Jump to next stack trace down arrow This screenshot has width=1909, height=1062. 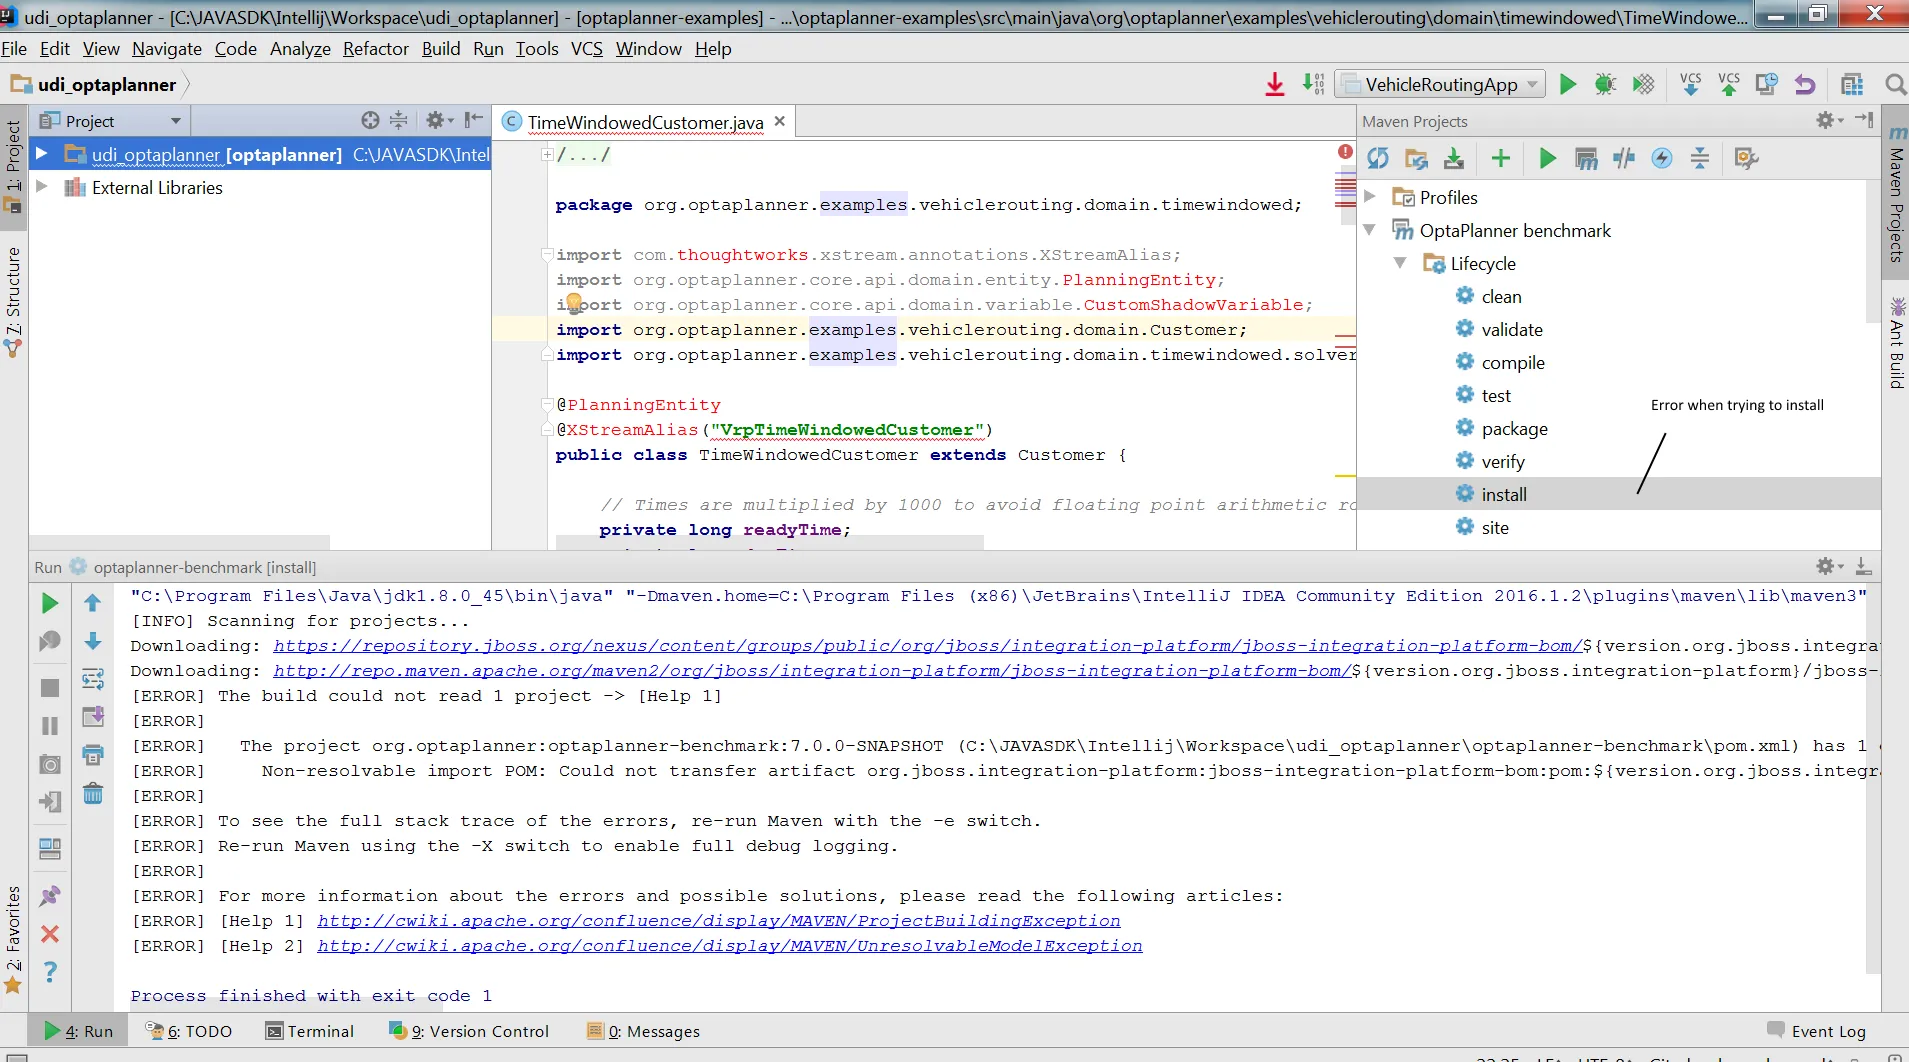point(93,641)
